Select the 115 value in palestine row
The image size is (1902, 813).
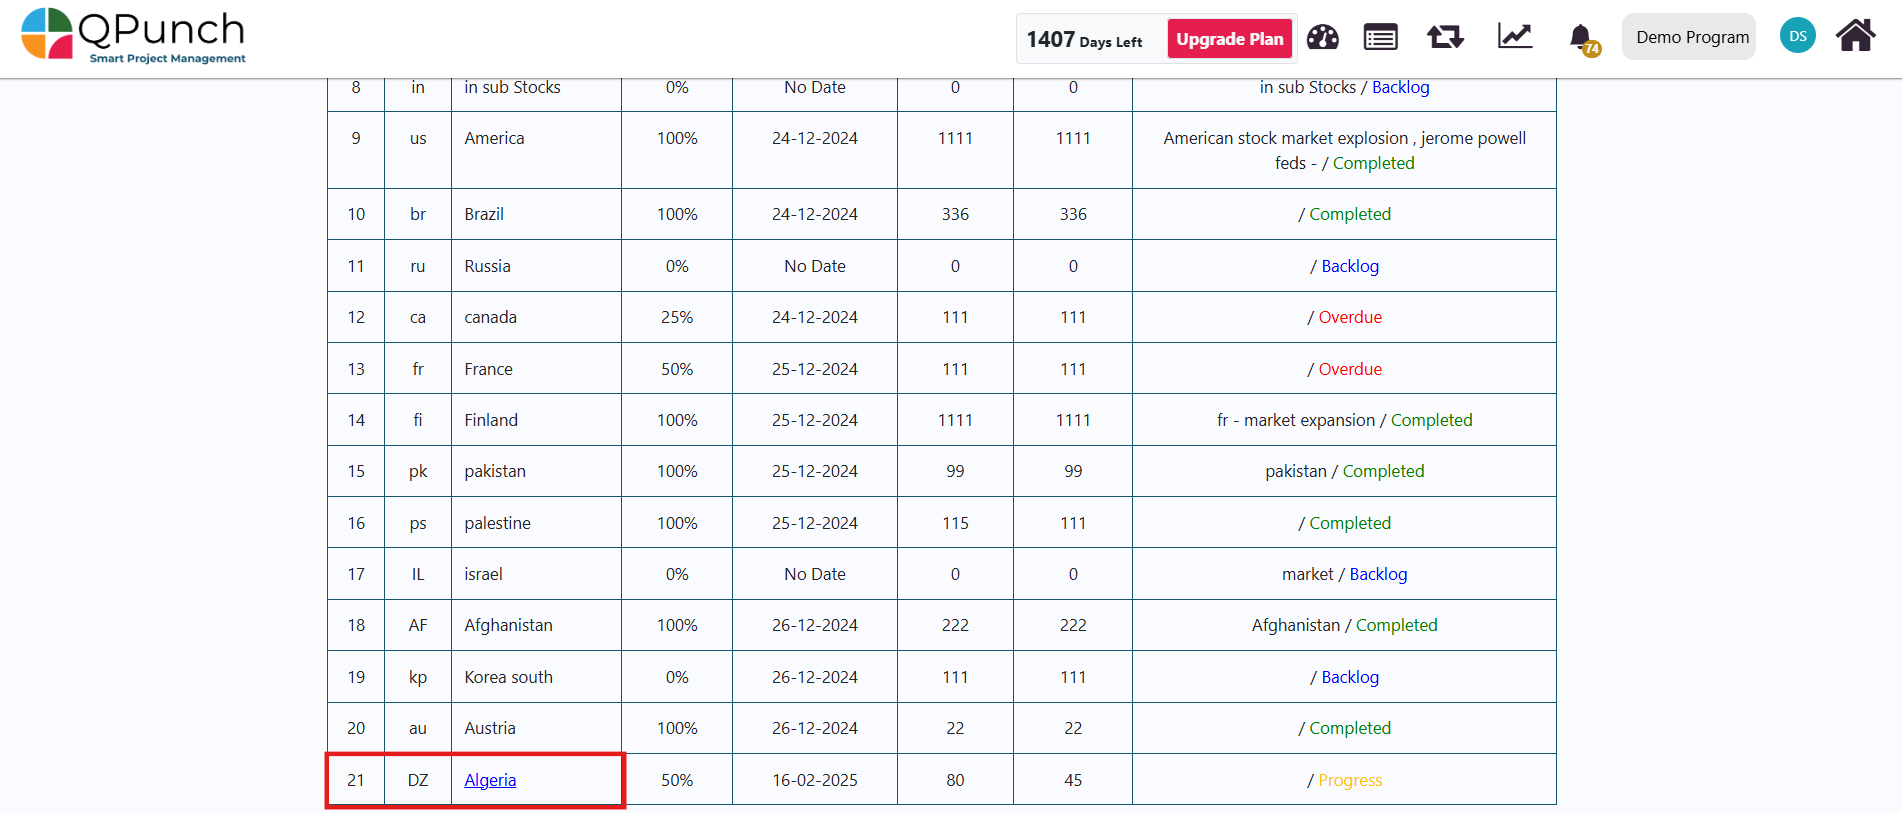[x=955, y=523]
